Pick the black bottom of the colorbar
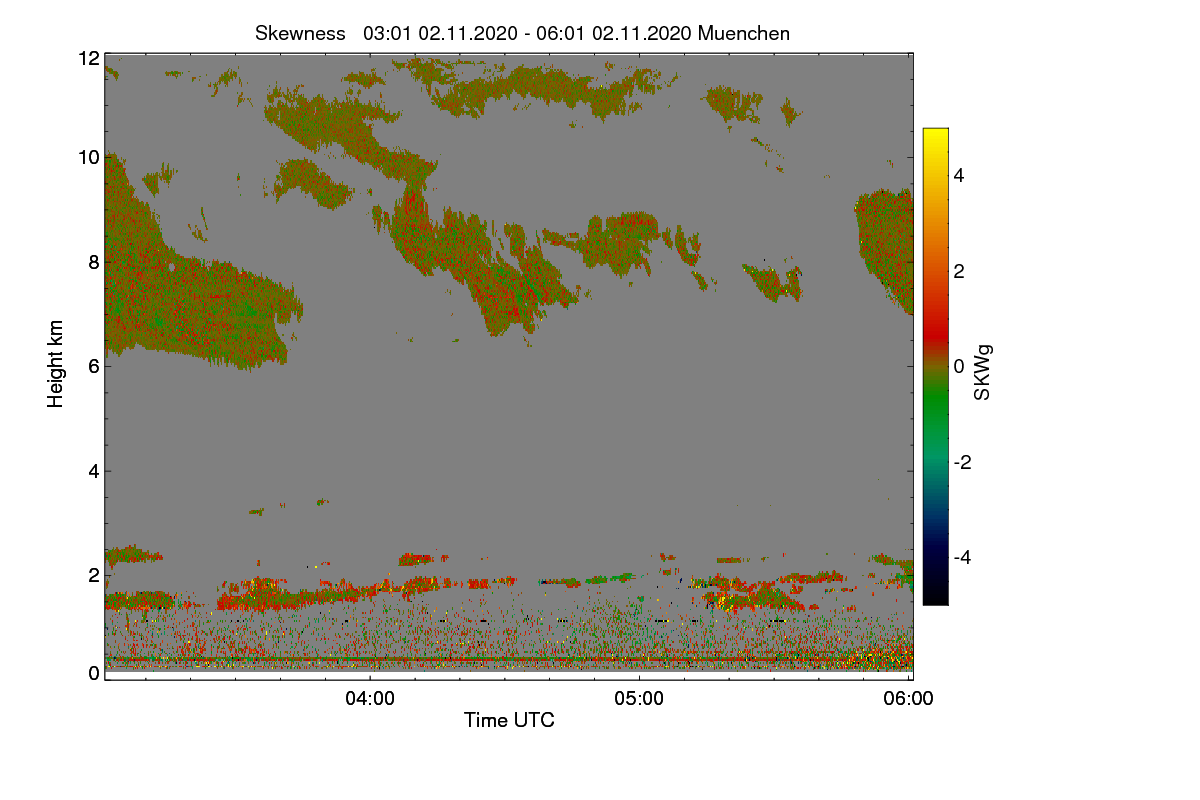 (x=935, y=596)
